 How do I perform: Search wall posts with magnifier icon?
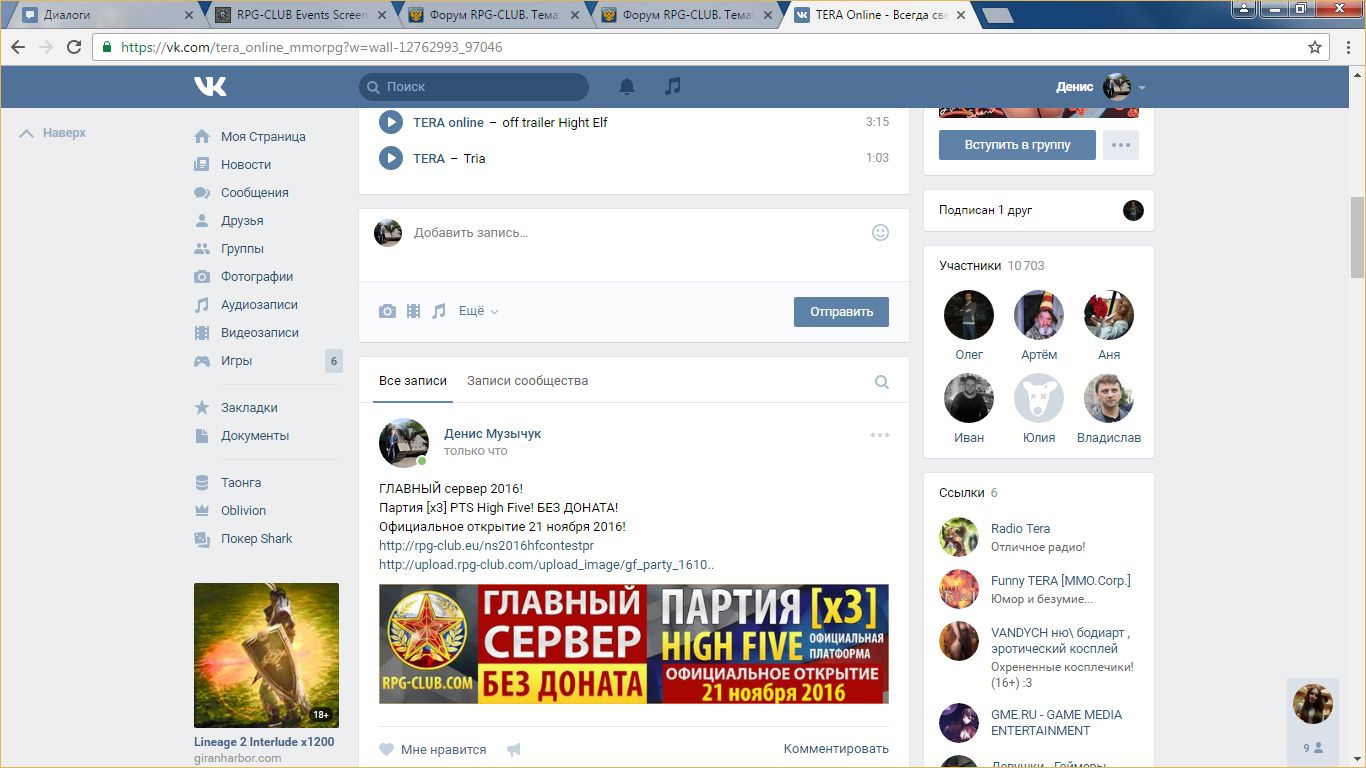point(881,381)
